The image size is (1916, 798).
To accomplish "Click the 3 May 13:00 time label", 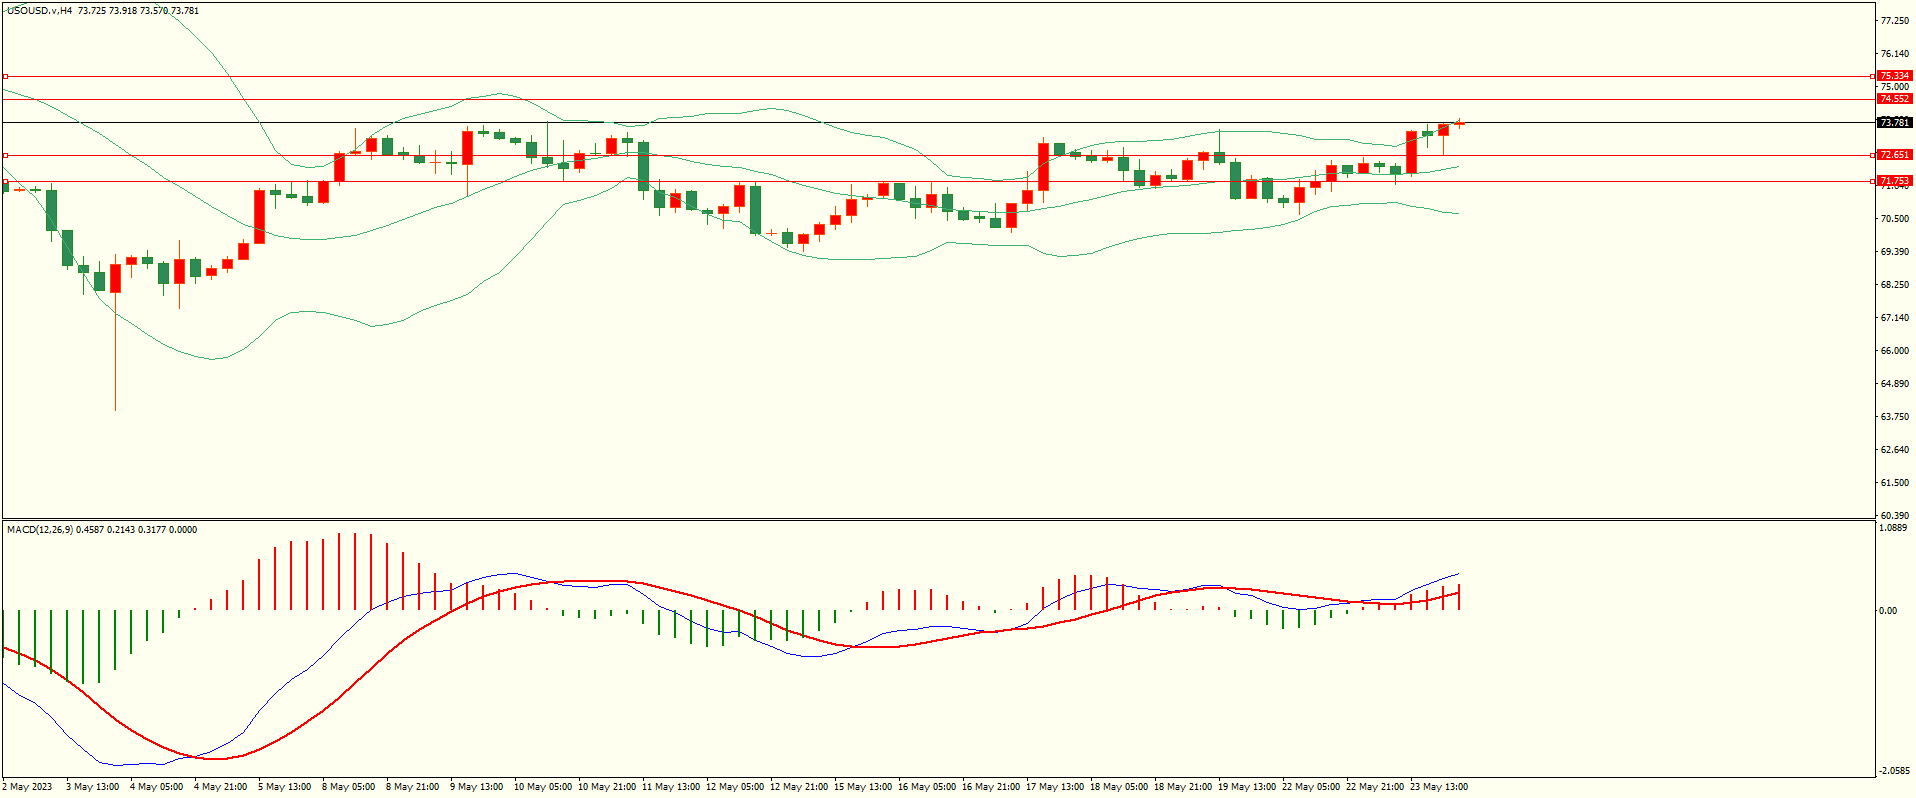I will pos(92,787).
